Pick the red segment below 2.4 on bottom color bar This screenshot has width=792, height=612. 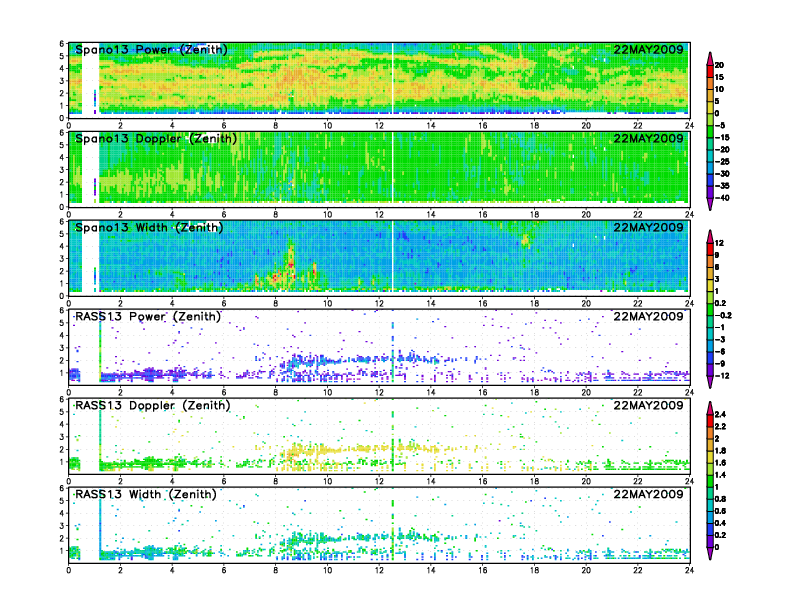(x=710, y=421)
